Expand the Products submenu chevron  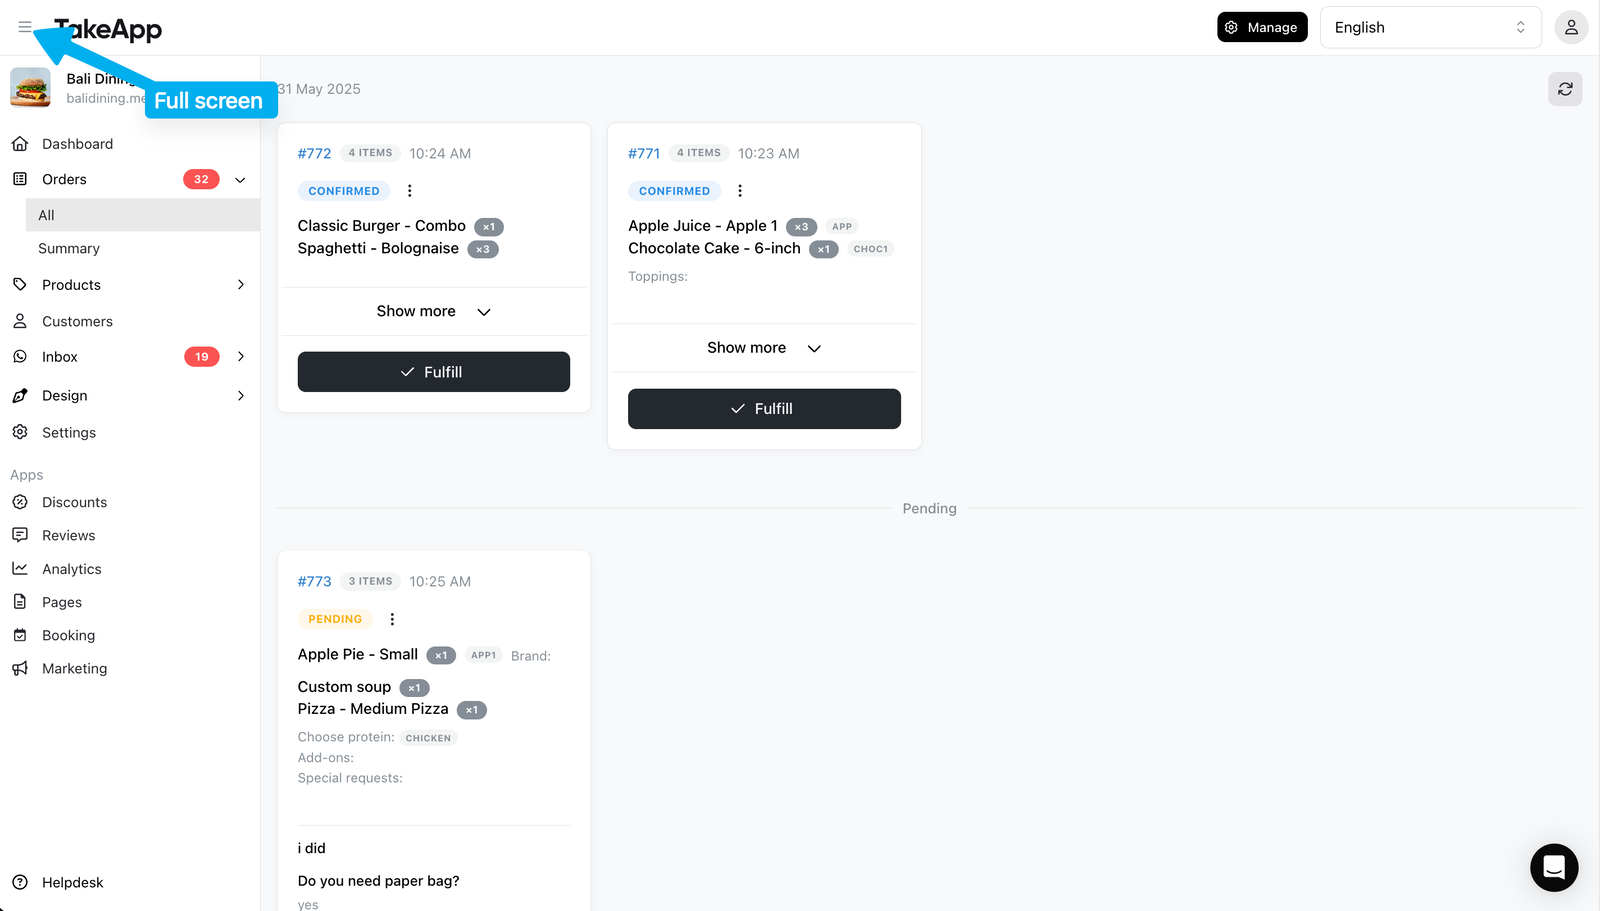[240, 285]
